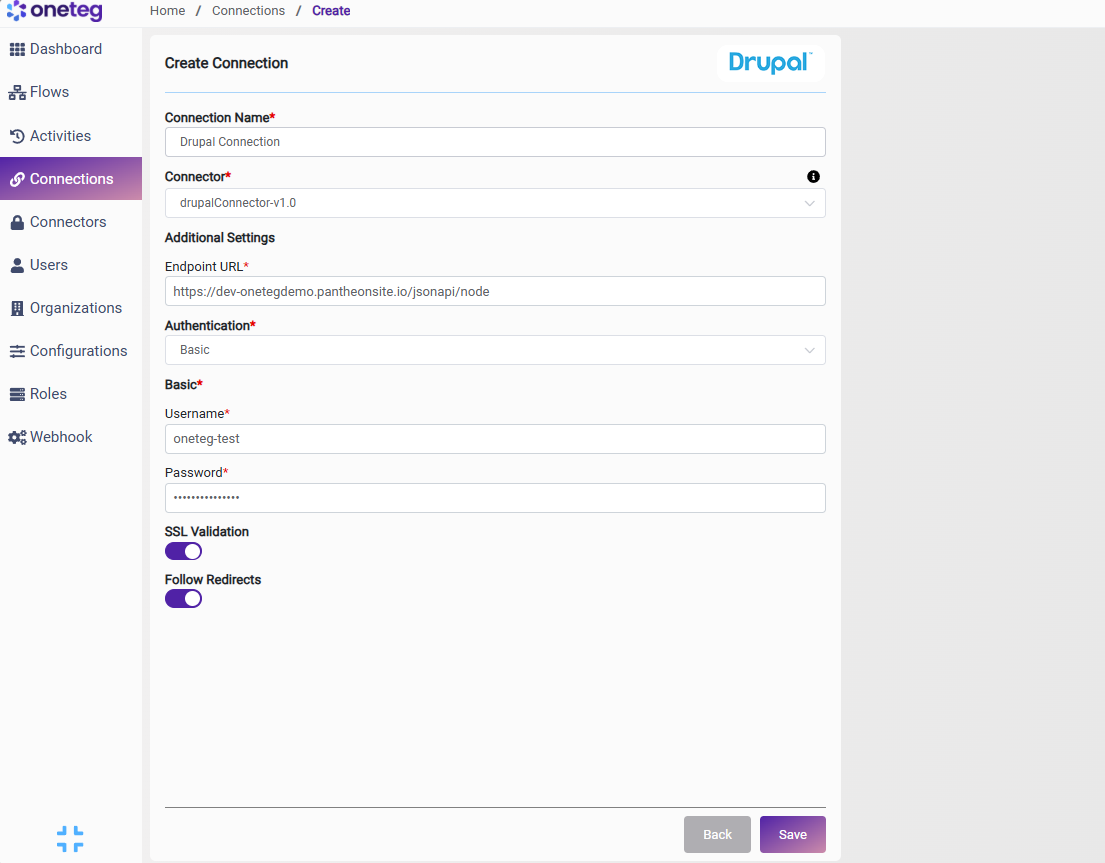The height and width of the screenshot is (863, 1105).
Task: Open the Connections breadcrumb link
Action: click(x=248, y=11)
